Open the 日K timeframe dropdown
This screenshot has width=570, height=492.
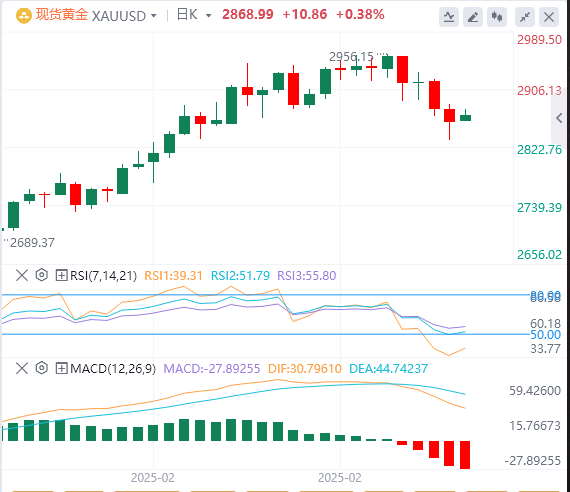(209, 16)
